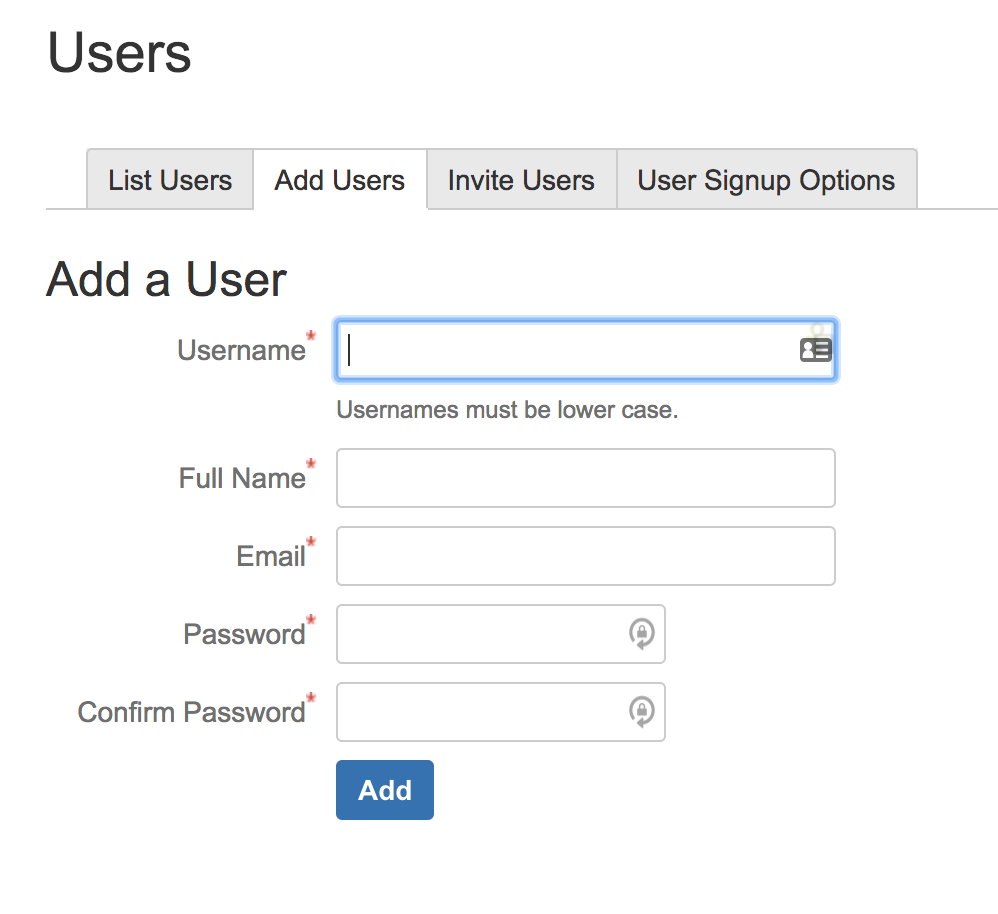This screenshot has height=914, width=998.
Task: Click into the Password input field
Action: coord(501,634)
